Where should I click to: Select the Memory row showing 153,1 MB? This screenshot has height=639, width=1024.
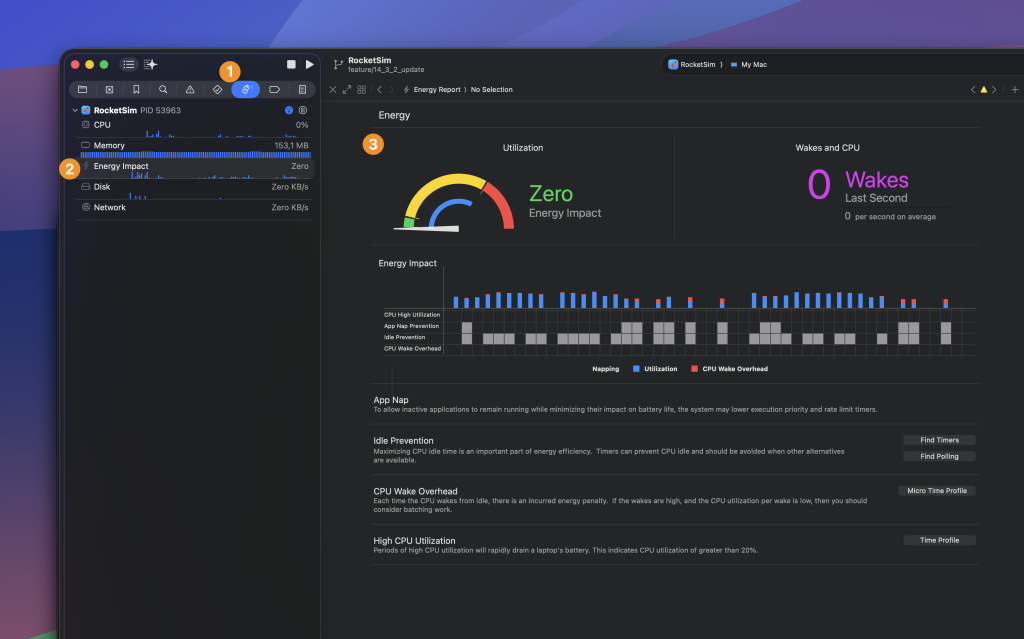[150, 145]
